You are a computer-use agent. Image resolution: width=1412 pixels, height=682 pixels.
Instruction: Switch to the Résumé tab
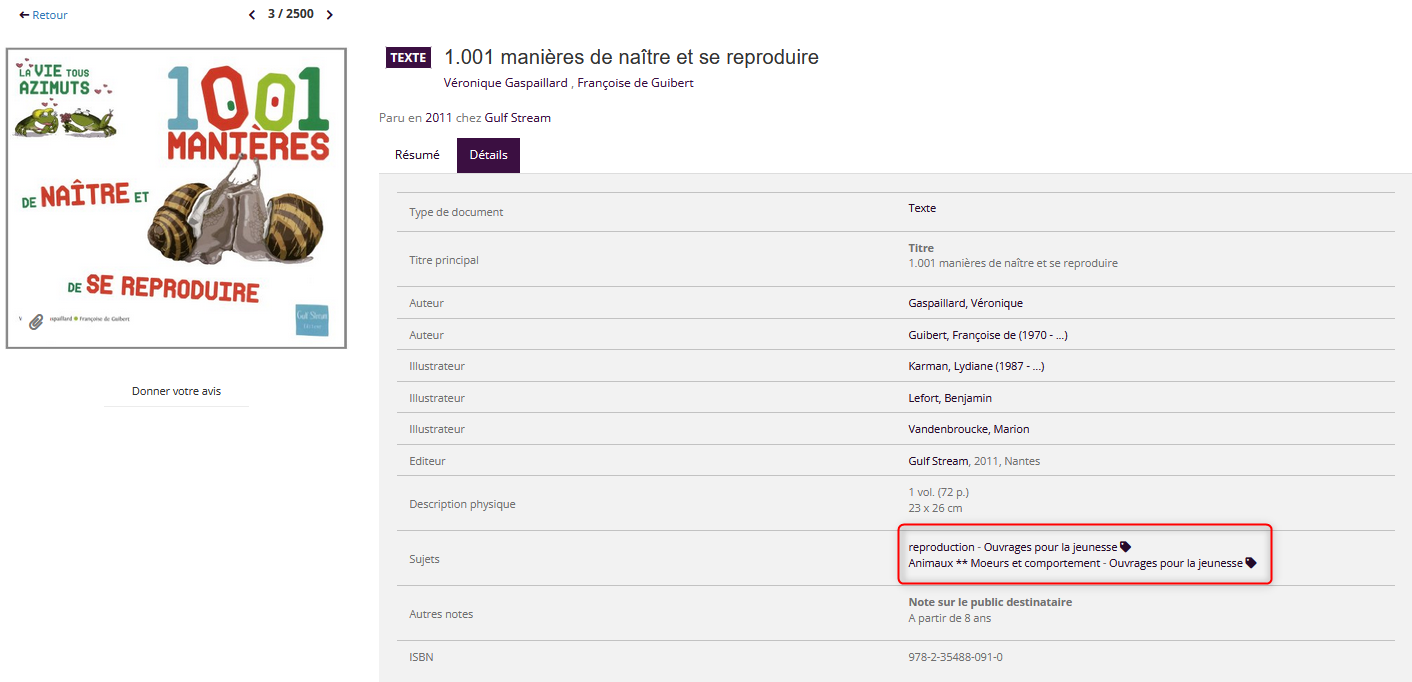coord(417,155)
